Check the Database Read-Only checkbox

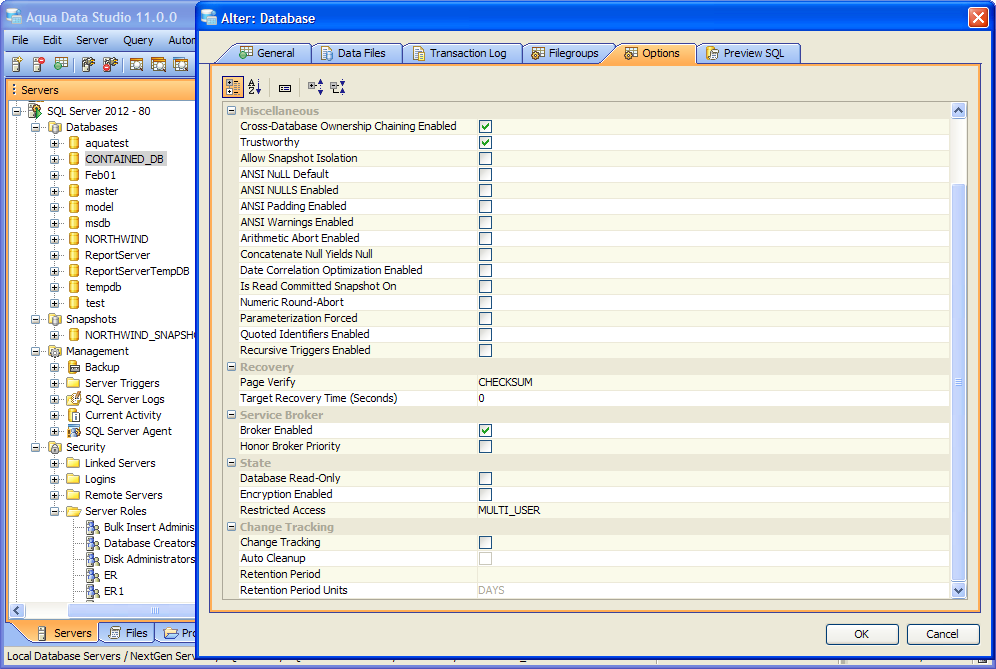pyautogui.click(x=485, y=478)
